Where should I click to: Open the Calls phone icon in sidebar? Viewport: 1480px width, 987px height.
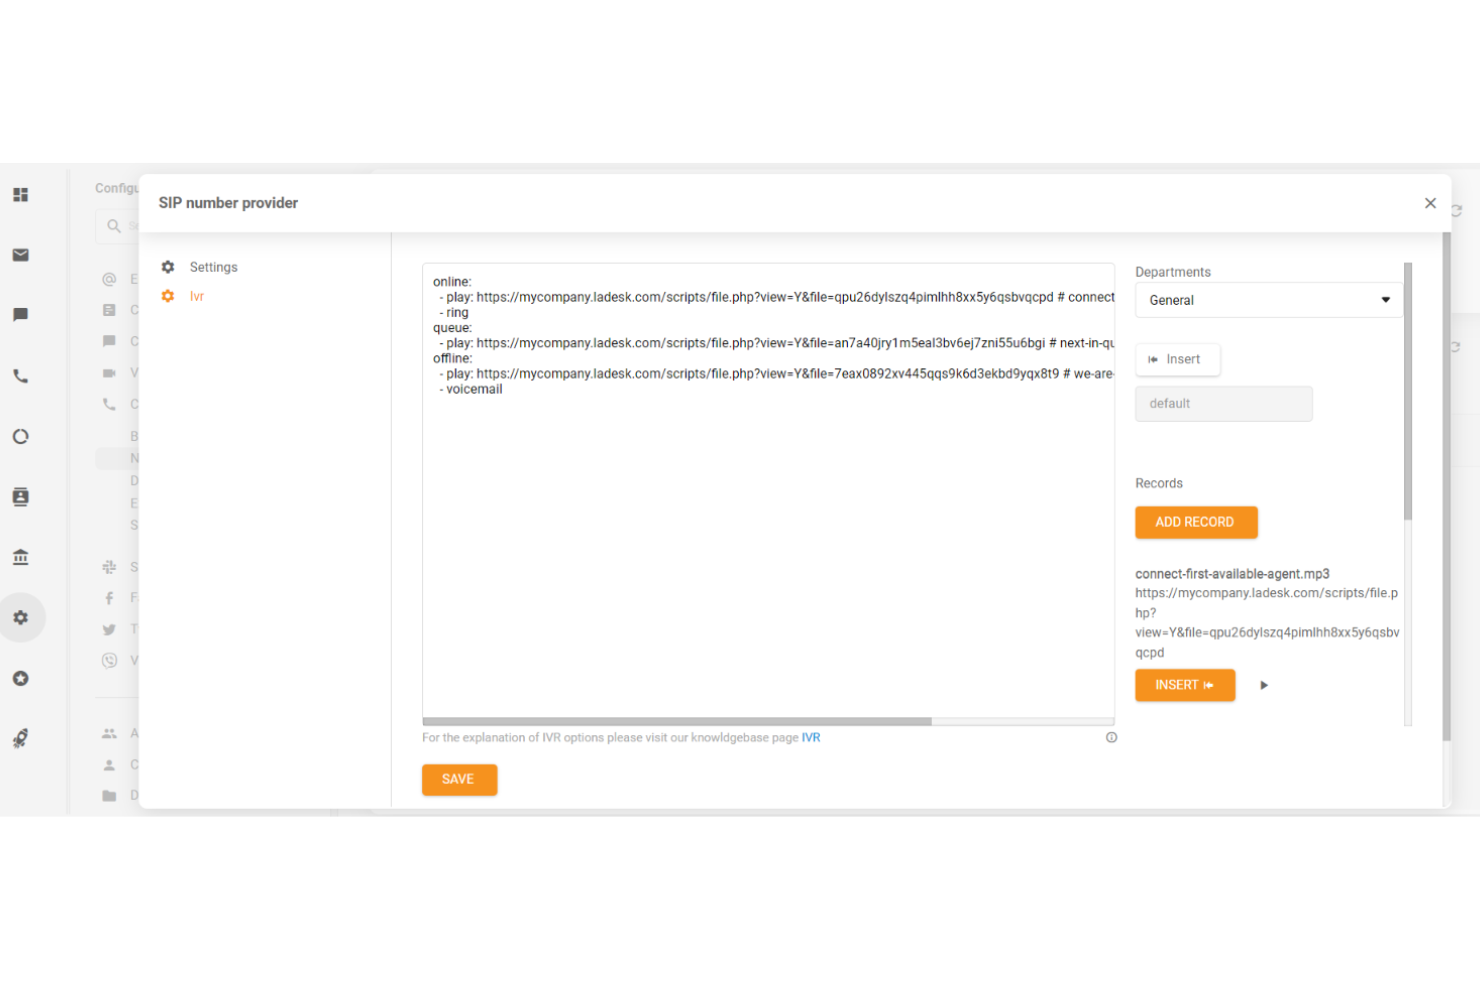20,377
